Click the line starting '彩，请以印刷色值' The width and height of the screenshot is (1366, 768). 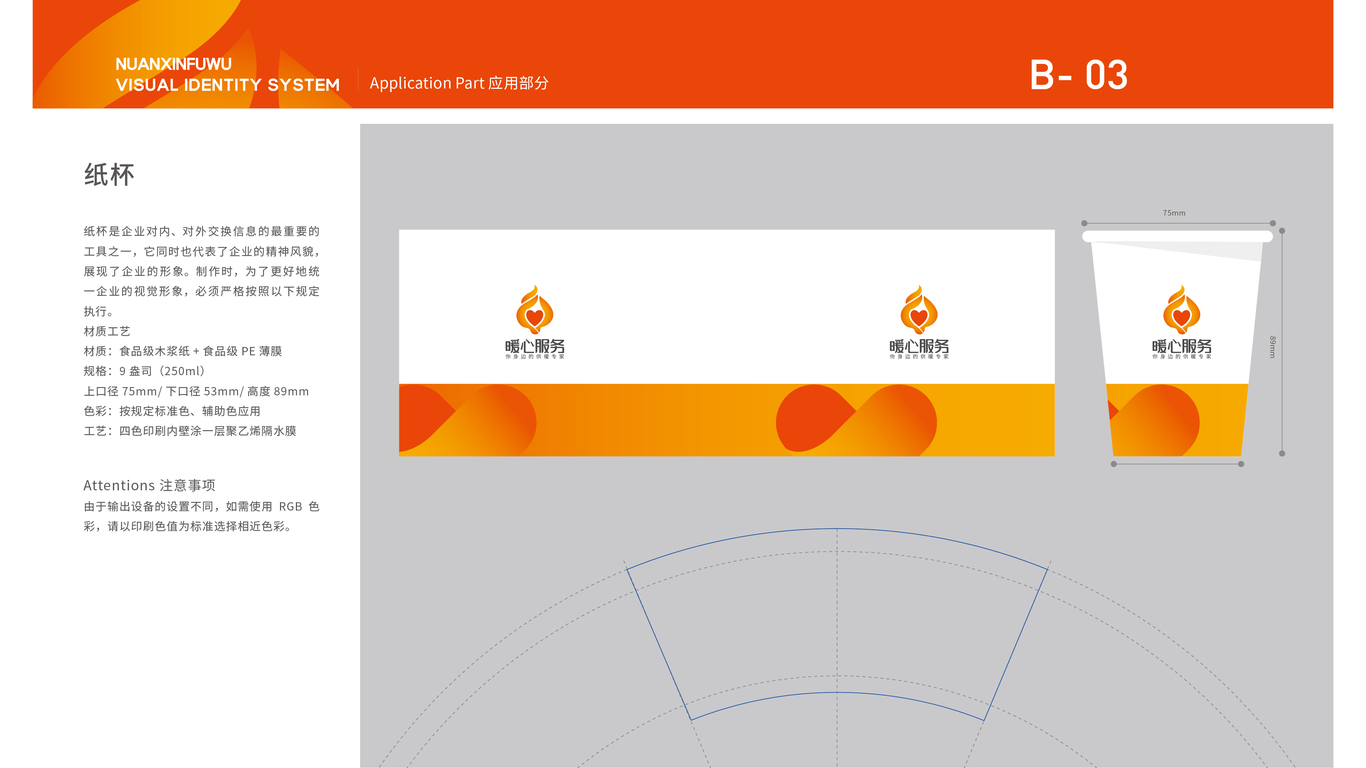[x=188, y=527]
